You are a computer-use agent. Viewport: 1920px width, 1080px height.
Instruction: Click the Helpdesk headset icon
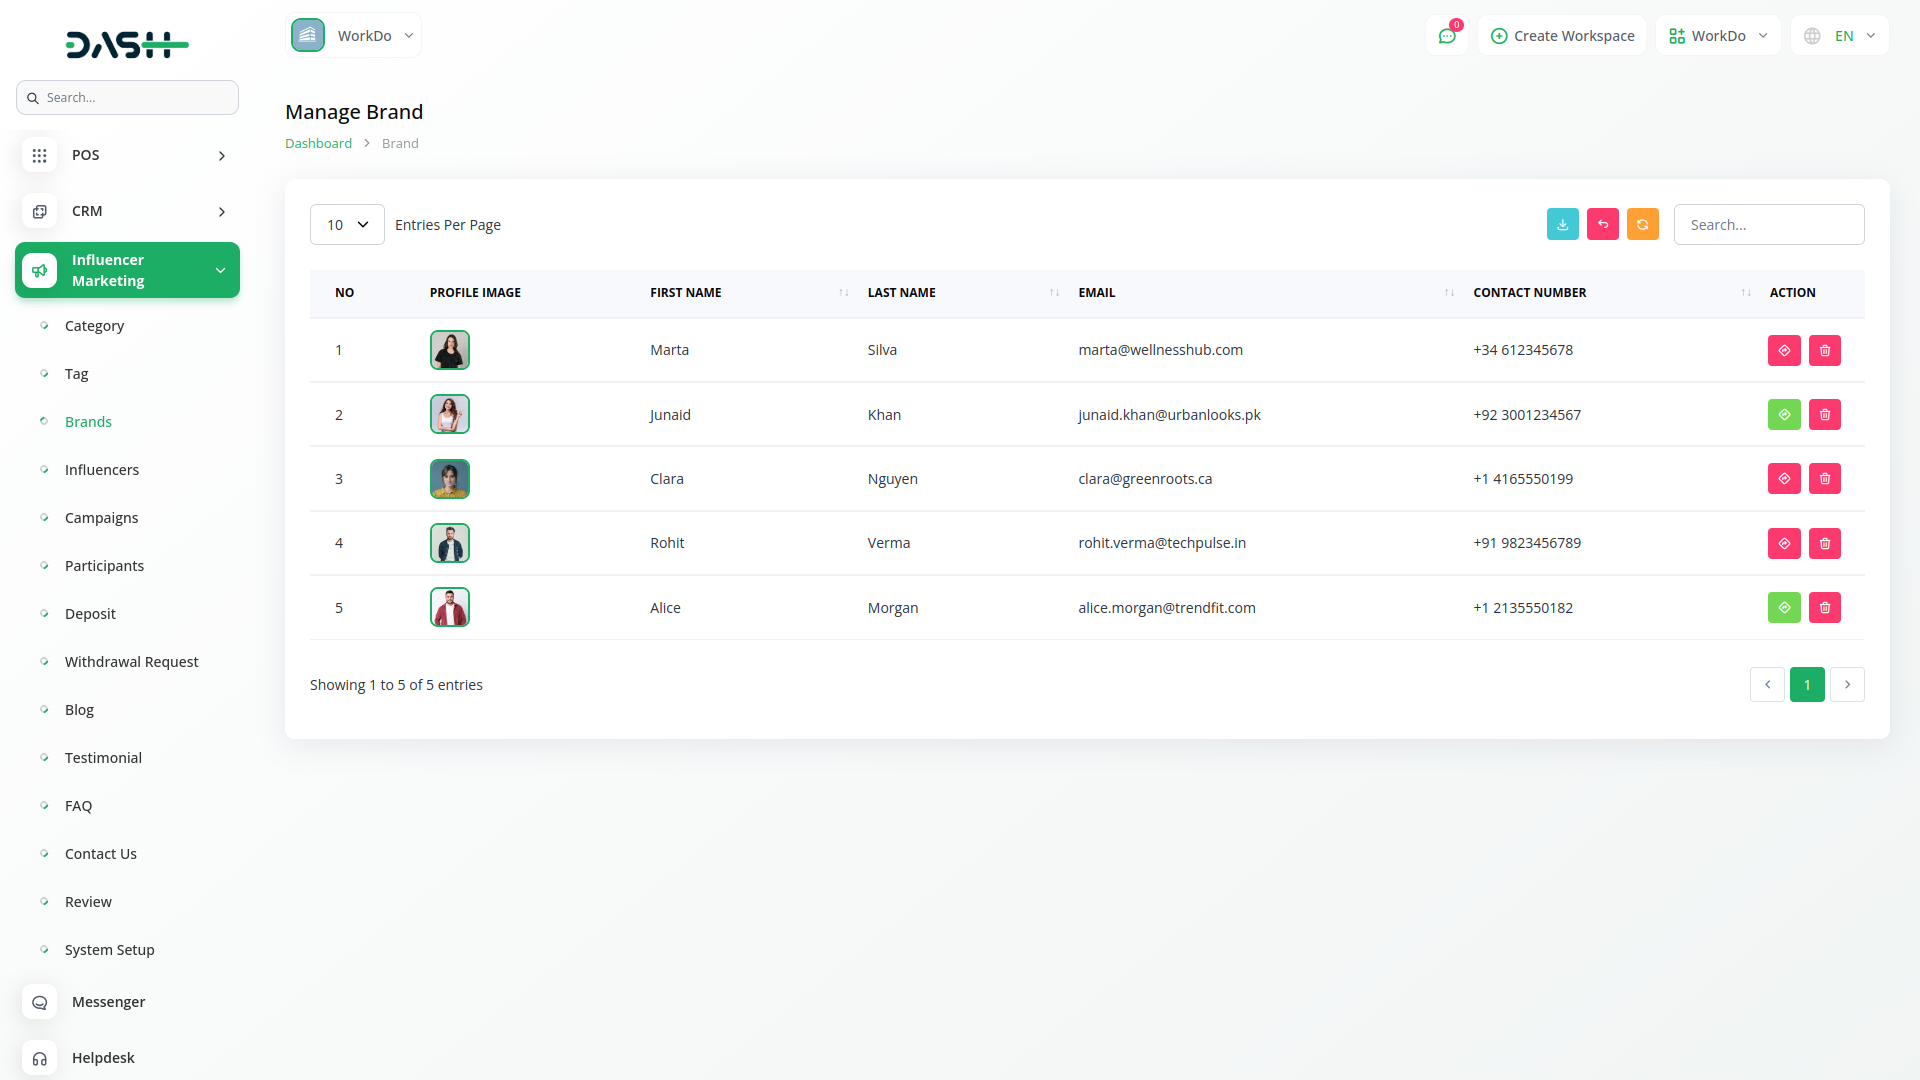pos(40,1058)
